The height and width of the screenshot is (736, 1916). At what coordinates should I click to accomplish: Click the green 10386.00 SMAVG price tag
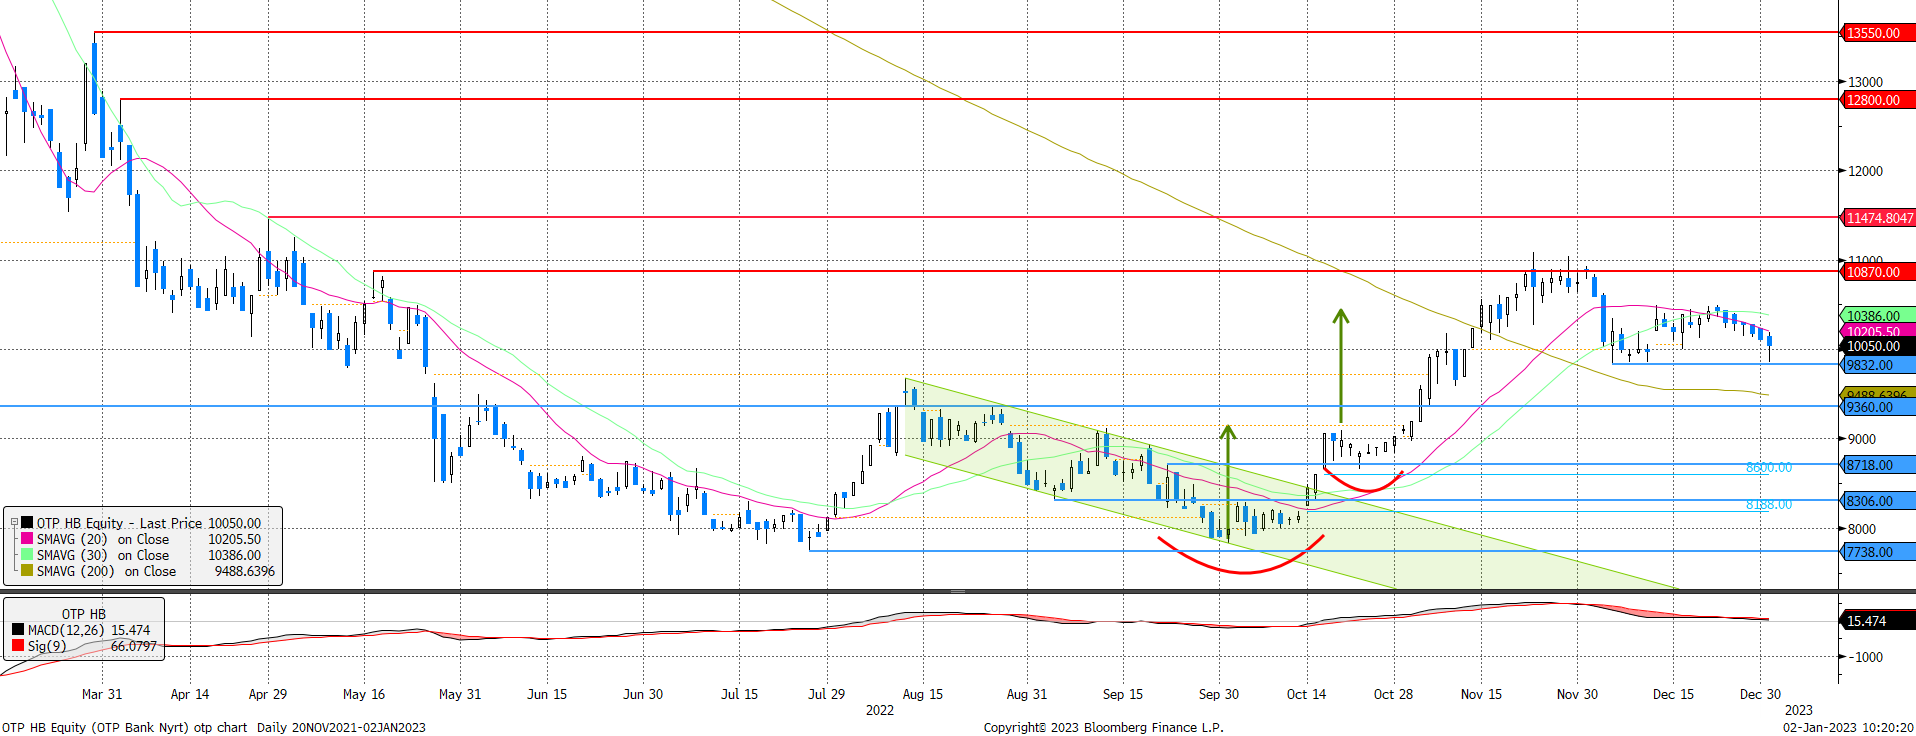tap(1877, 316)
